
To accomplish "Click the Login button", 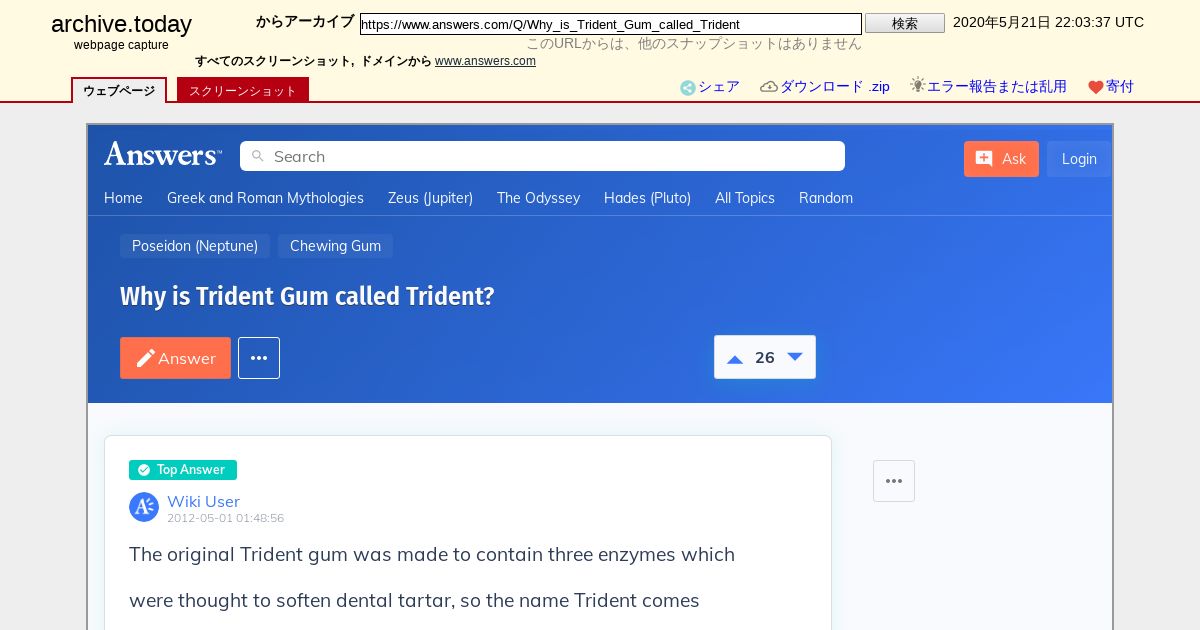I will coord(1079,159).
